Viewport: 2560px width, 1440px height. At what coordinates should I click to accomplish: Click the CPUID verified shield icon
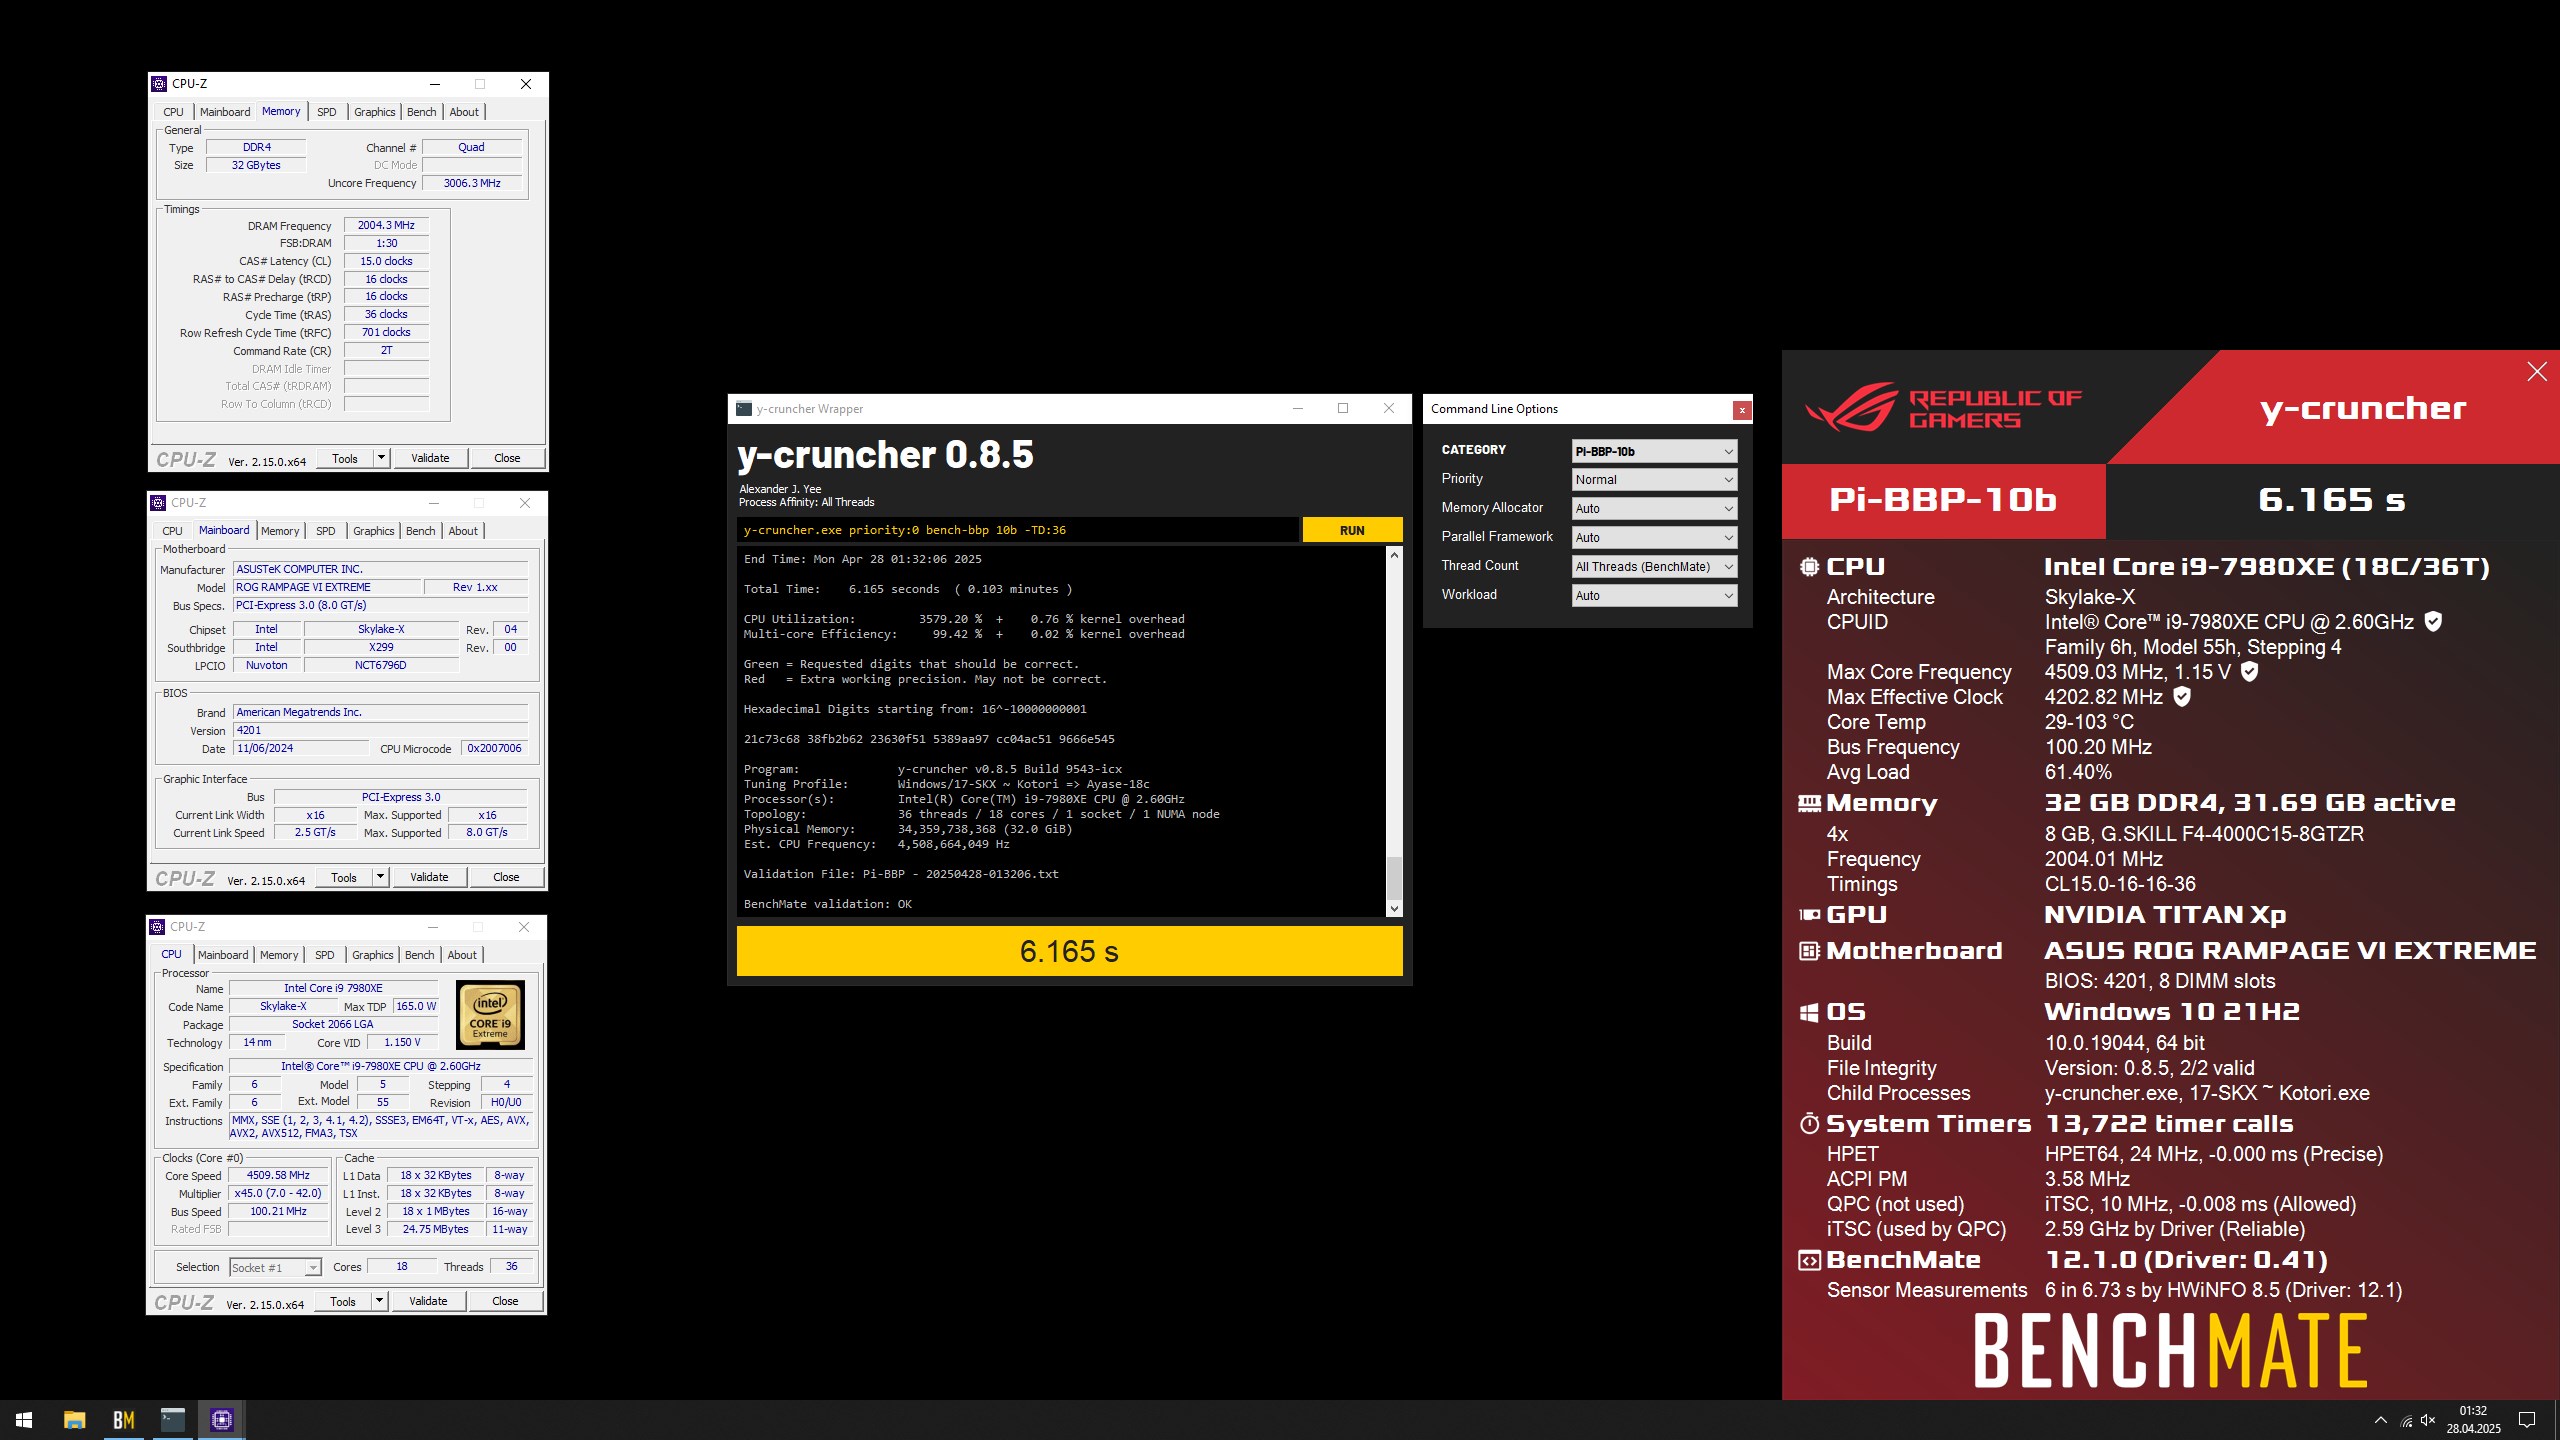[2433, 622]
